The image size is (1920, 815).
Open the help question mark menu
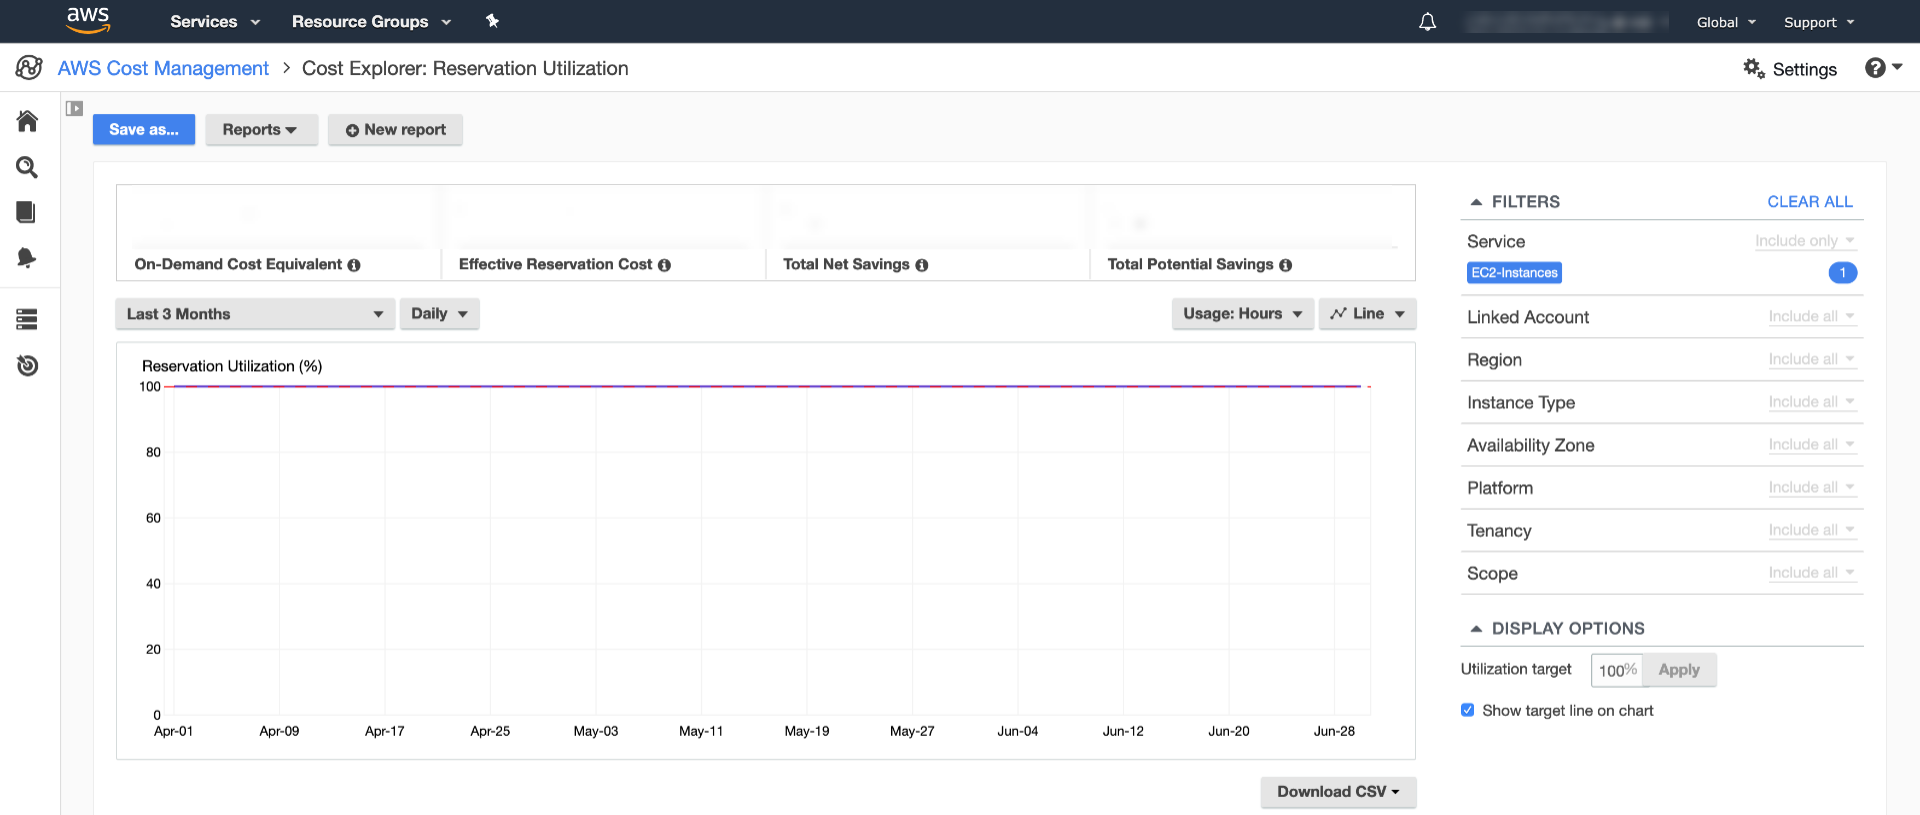pos(1883,68)
